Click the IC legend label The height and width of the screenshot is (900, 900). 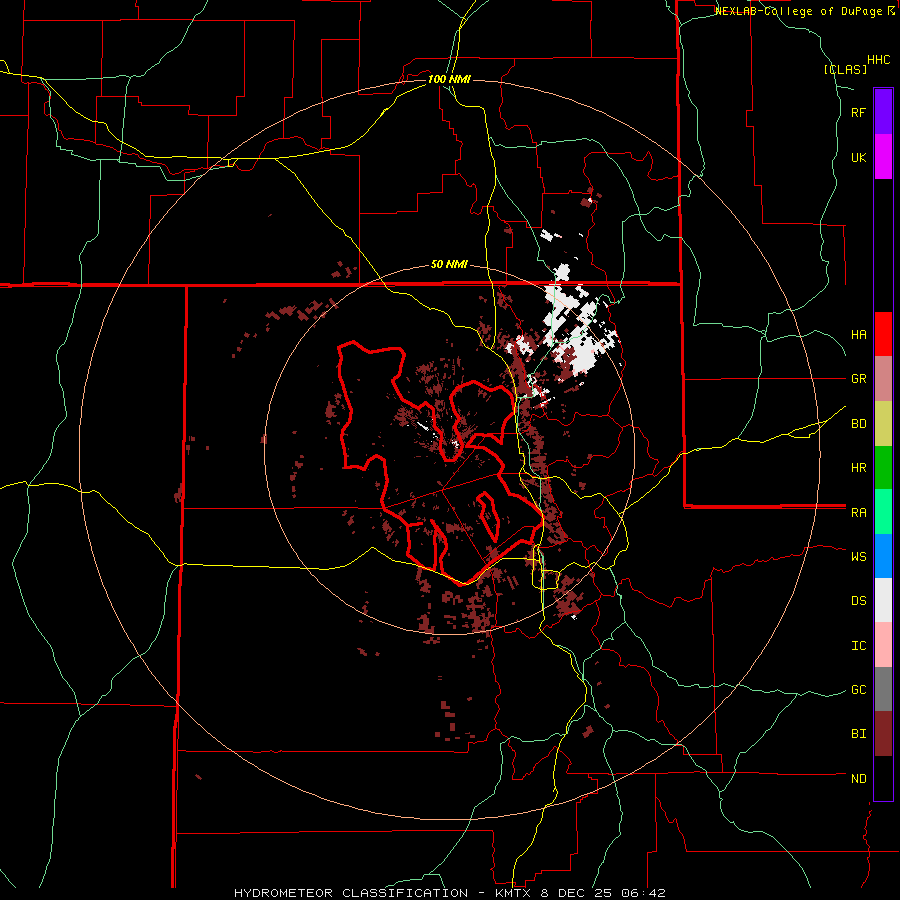(859, 645)
